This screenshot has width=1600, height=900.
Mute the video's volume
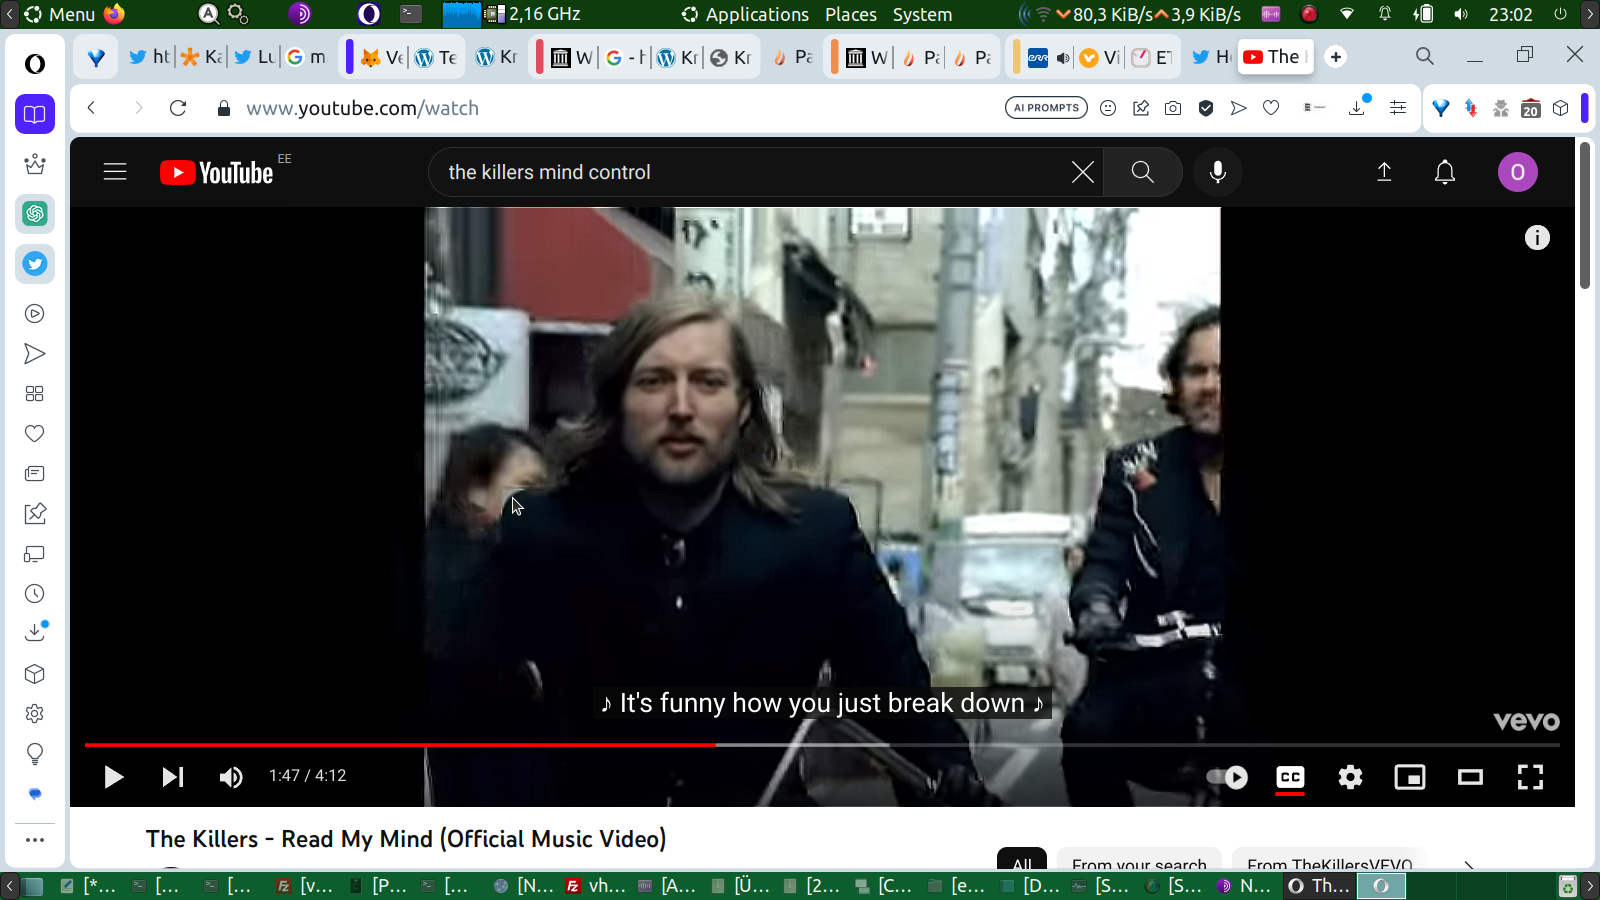pyautogui.click(x=231, y=777)
